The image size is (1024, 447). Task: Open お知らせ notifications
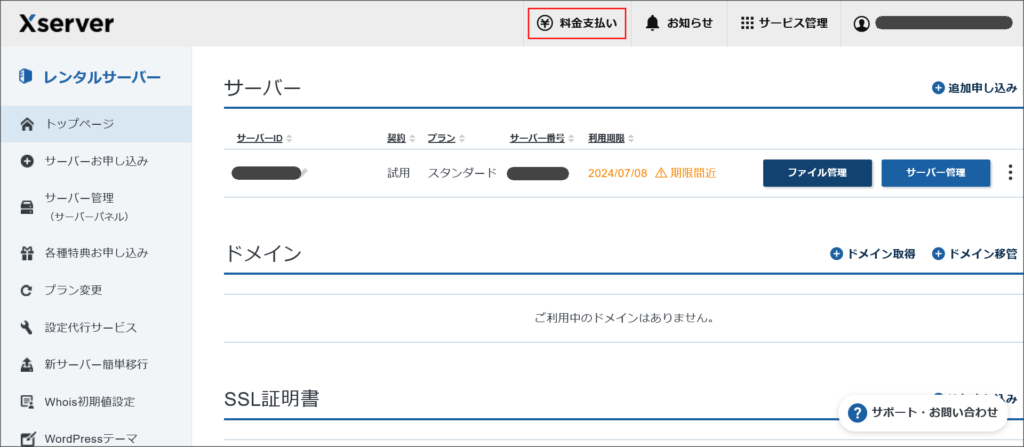(x=679, y=24)
